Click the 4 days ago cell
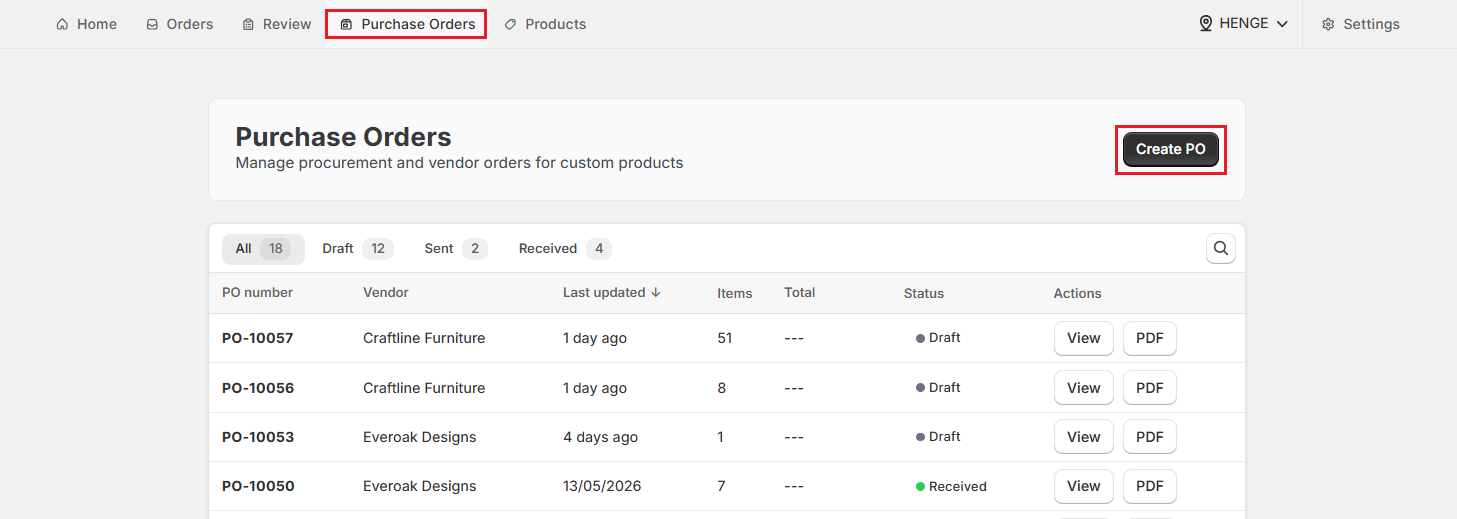Screen dimensions: 1457x519 point(600,437)
